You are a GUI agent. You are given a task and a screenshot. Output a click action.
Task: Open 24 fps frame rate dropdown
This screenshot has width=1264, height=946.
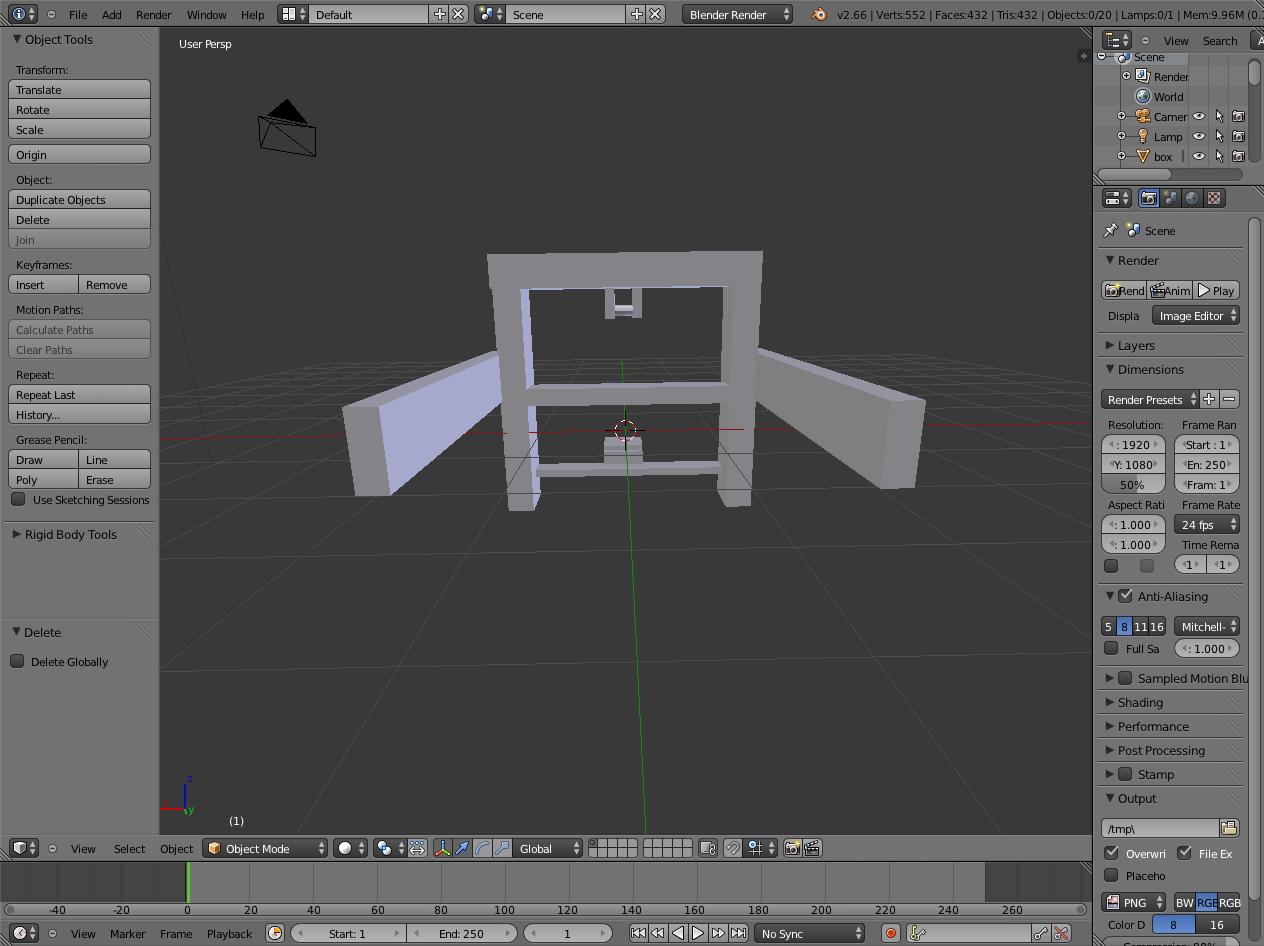point(1207,524)
